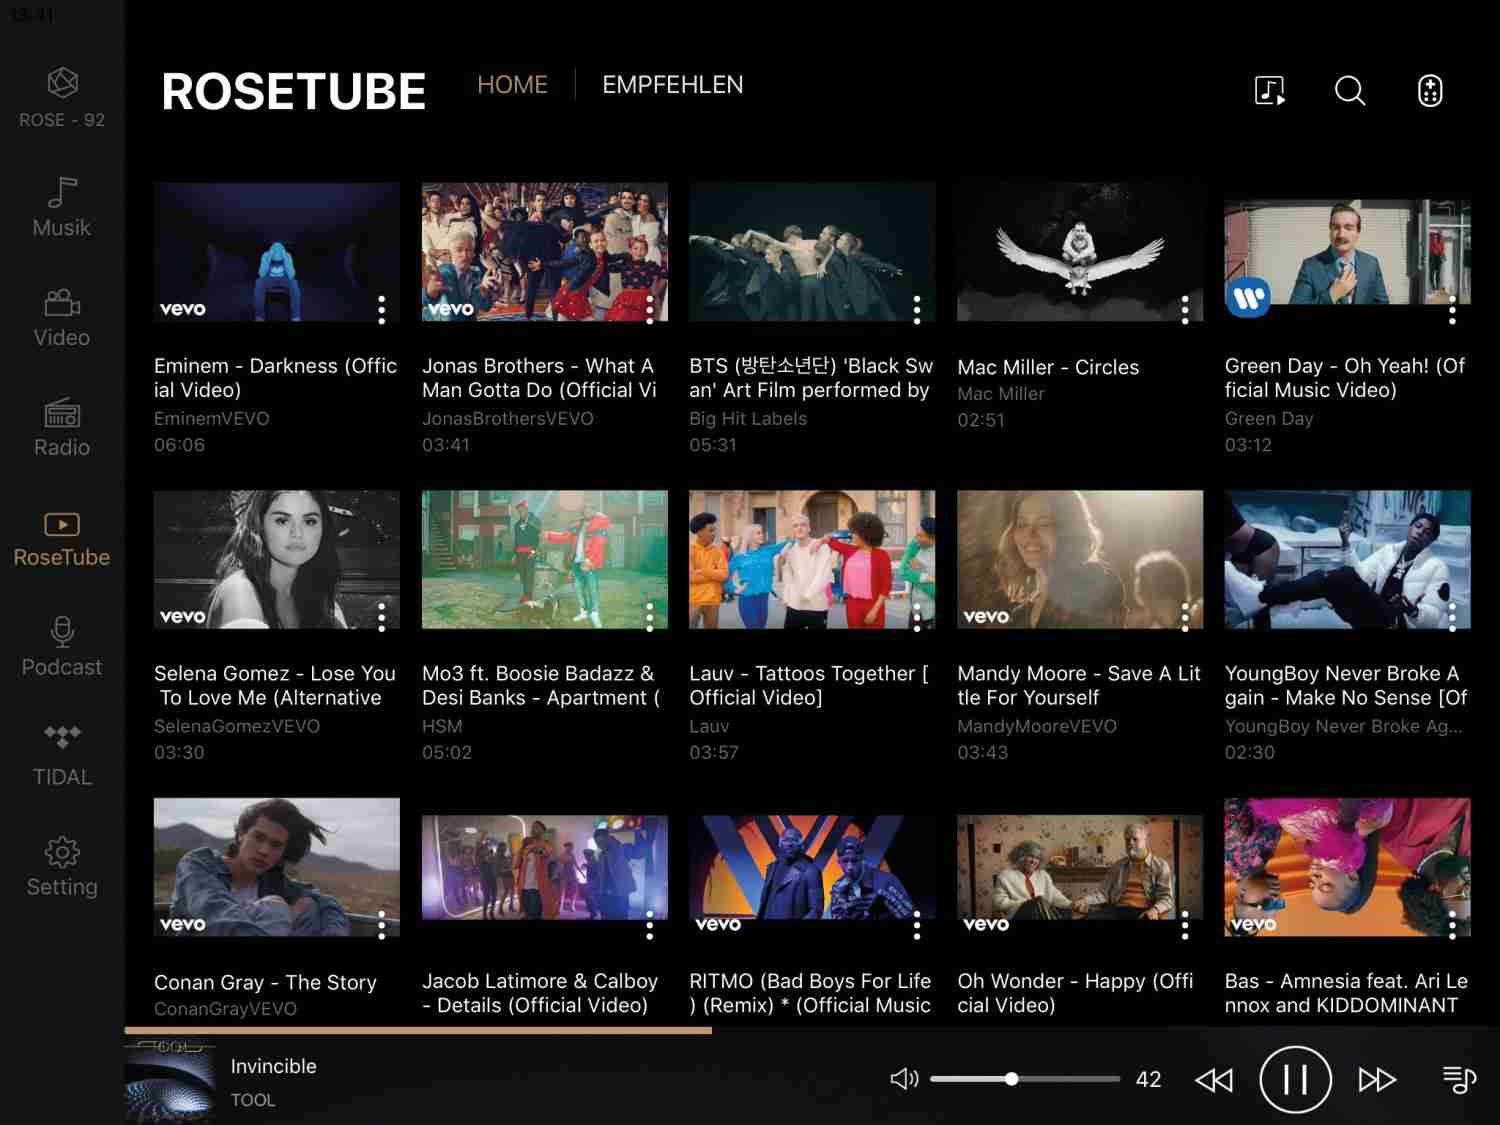
Task: Play Selena Gomez video thumbnail
Action: click(277, 559)
